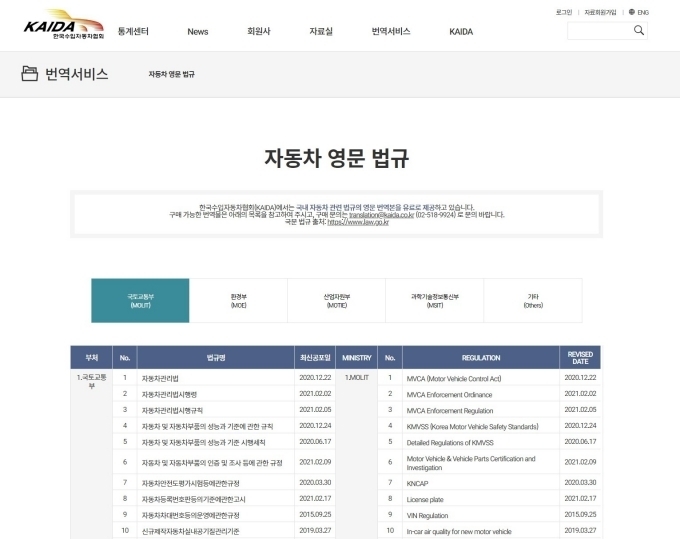Open the 통계센터 menu
680x539 pixels.
(x=133, y=31)
